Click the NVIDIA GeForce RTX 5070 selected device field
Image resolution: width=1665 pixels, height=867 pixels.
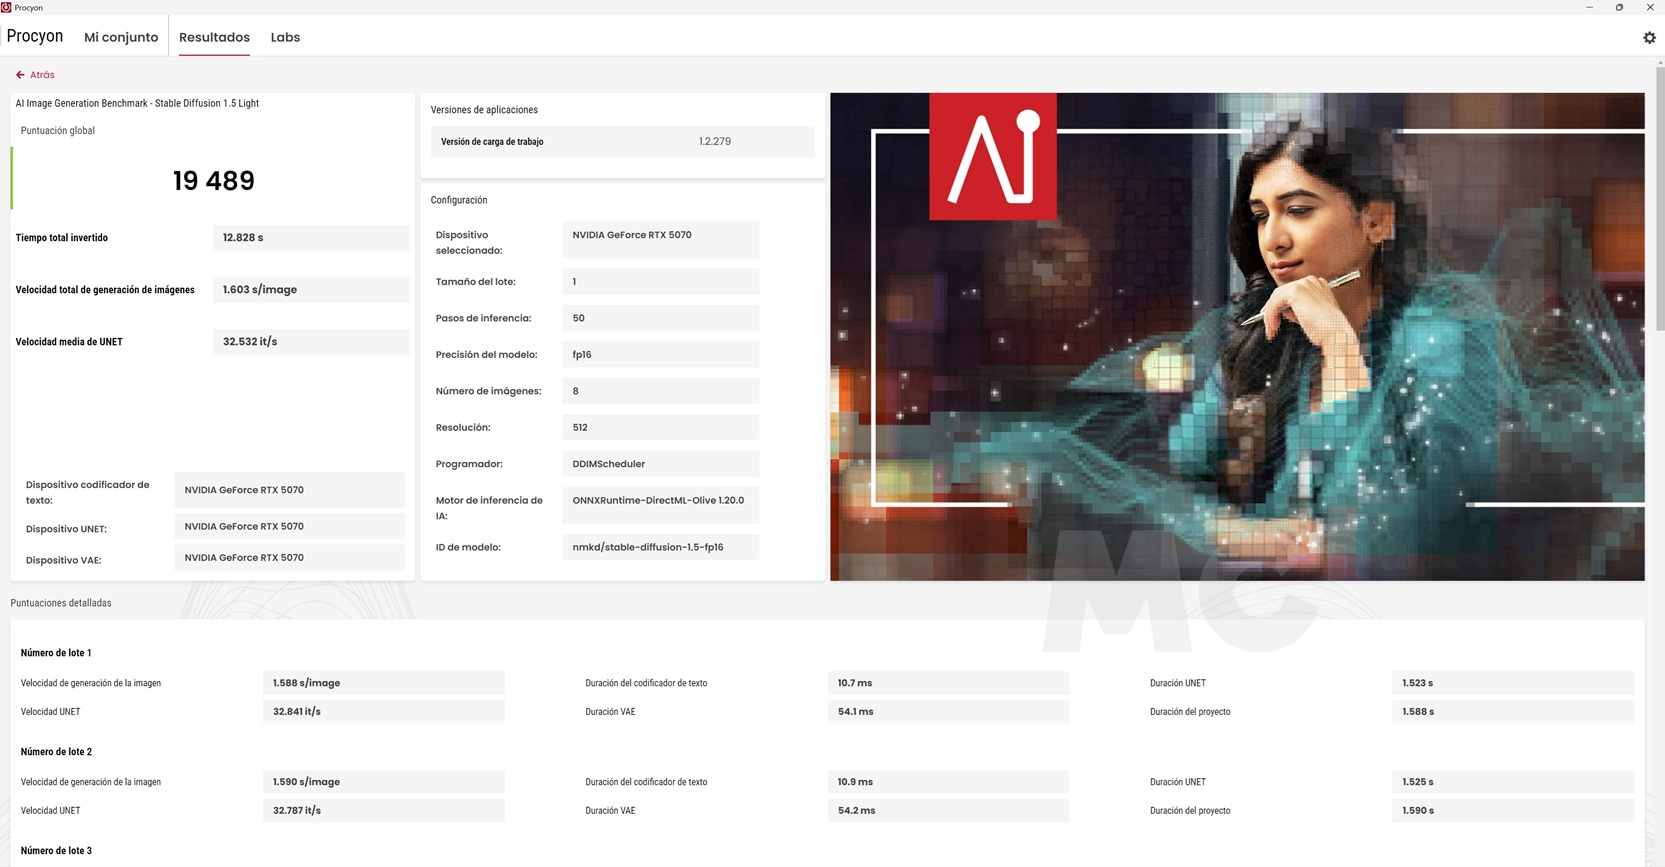pos(660,240)
